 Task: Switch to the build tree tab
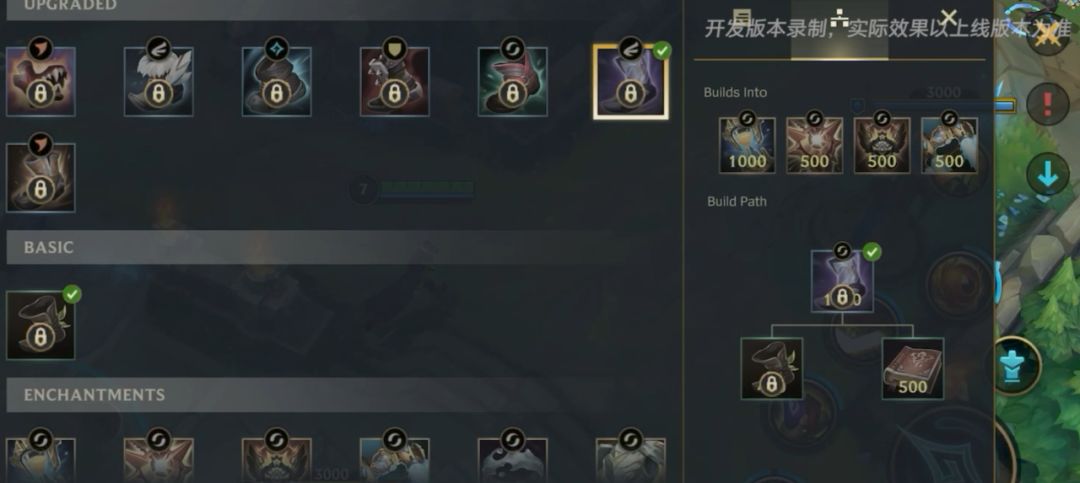(838, 18)
